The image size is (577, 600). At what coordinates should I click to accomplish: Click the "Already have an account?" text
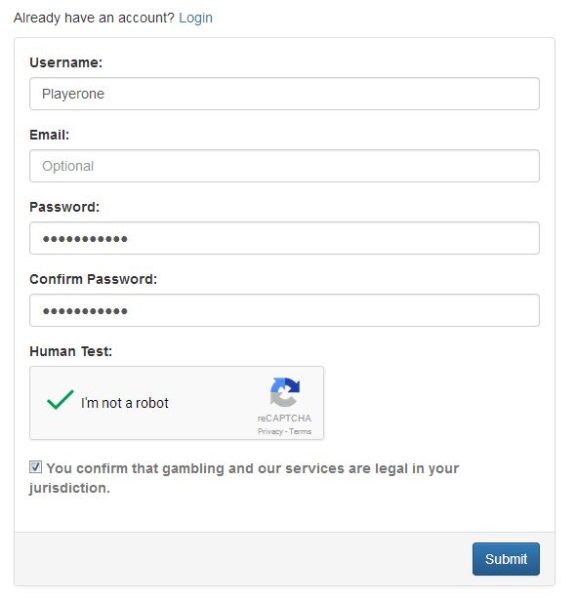(x=94, y=18)
